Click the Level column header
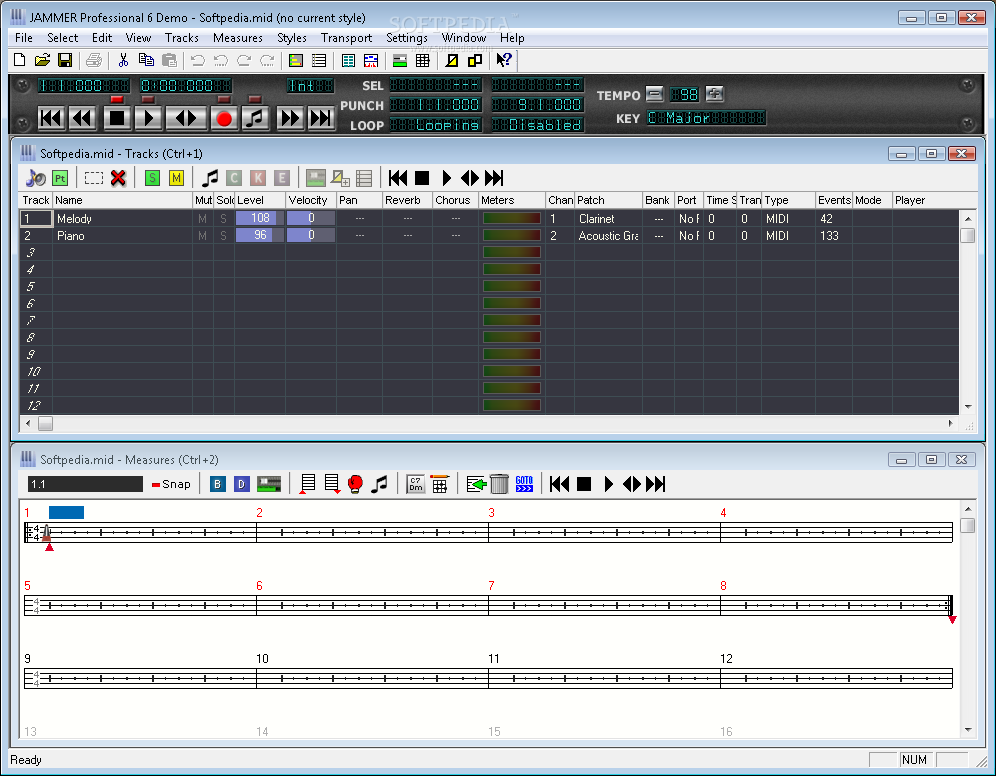The height and width of the screenshot is (776, 996). tap(260, 200)
